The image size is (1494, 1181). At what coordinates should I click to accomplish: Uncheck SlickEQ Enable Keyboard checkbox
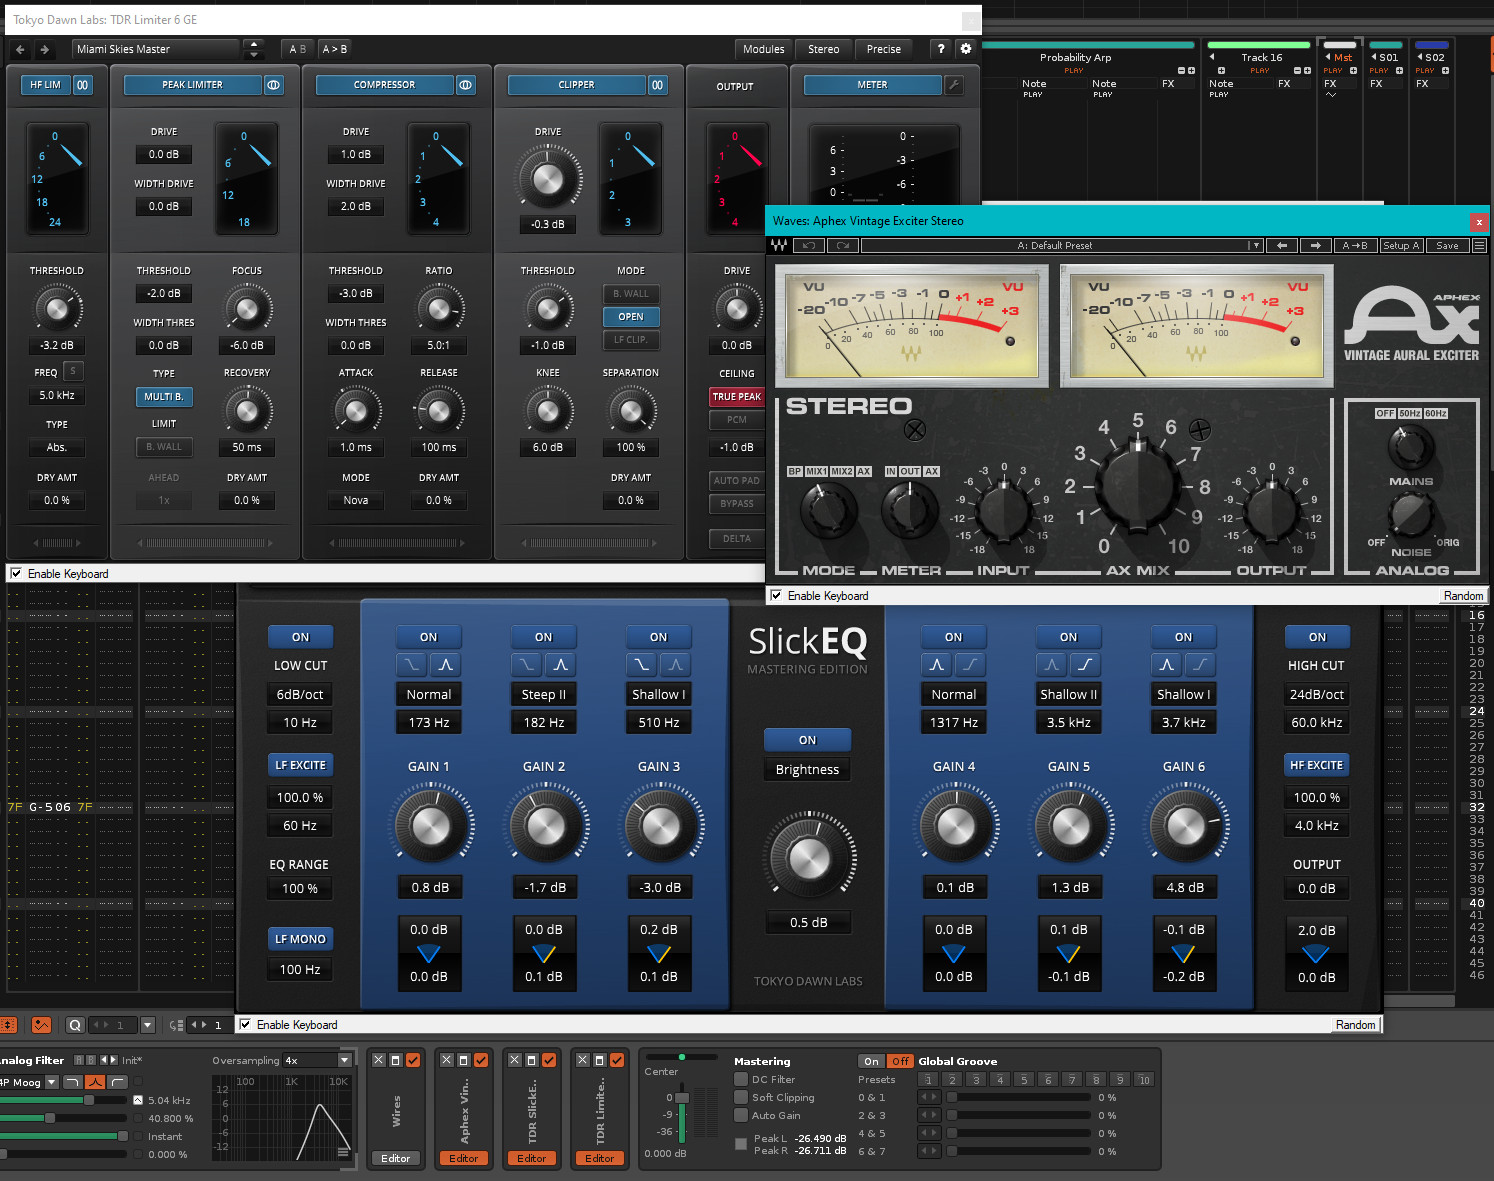[245, 1024]
